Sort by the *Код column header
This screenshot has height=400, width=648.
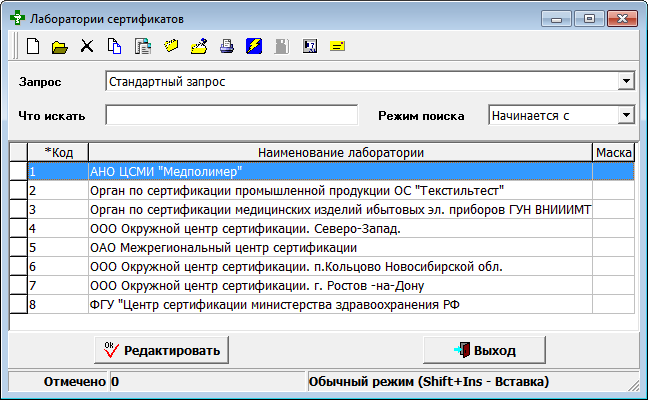(58, 152)
